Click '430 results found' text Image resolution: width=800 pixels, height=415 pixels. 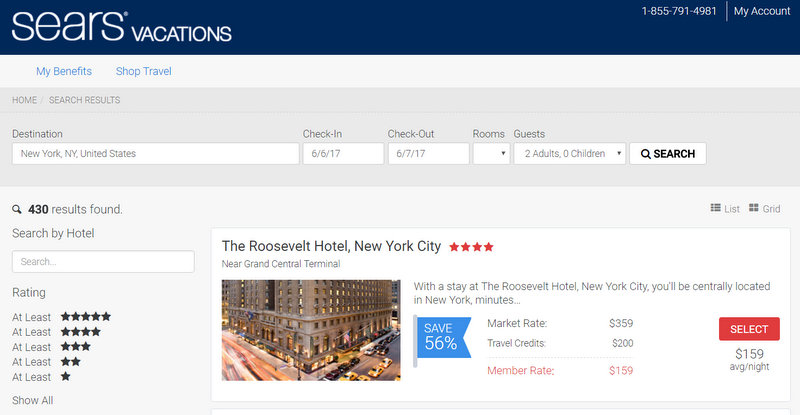point(75,209)
